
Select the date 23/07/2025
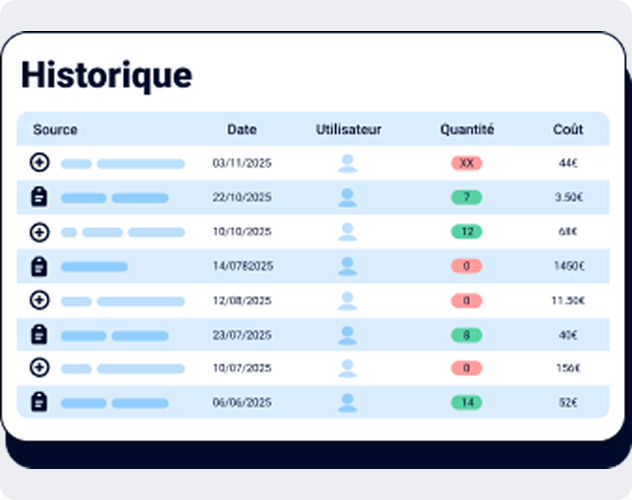pos(242,335)
